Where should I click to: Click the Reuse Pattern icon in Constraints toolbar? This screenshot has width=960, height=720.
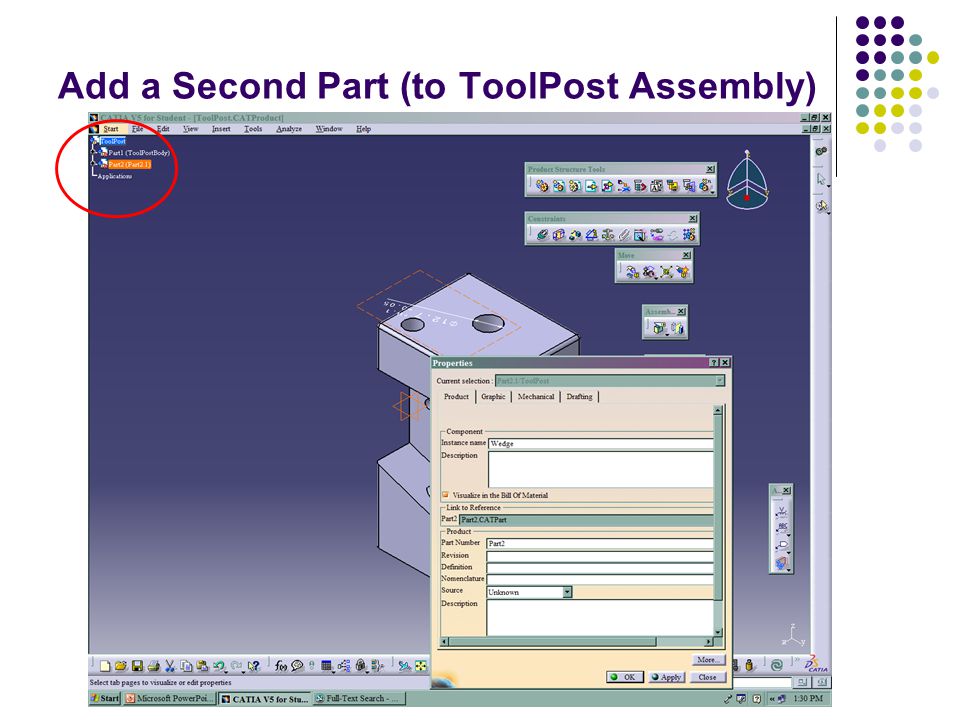(689, 234)
